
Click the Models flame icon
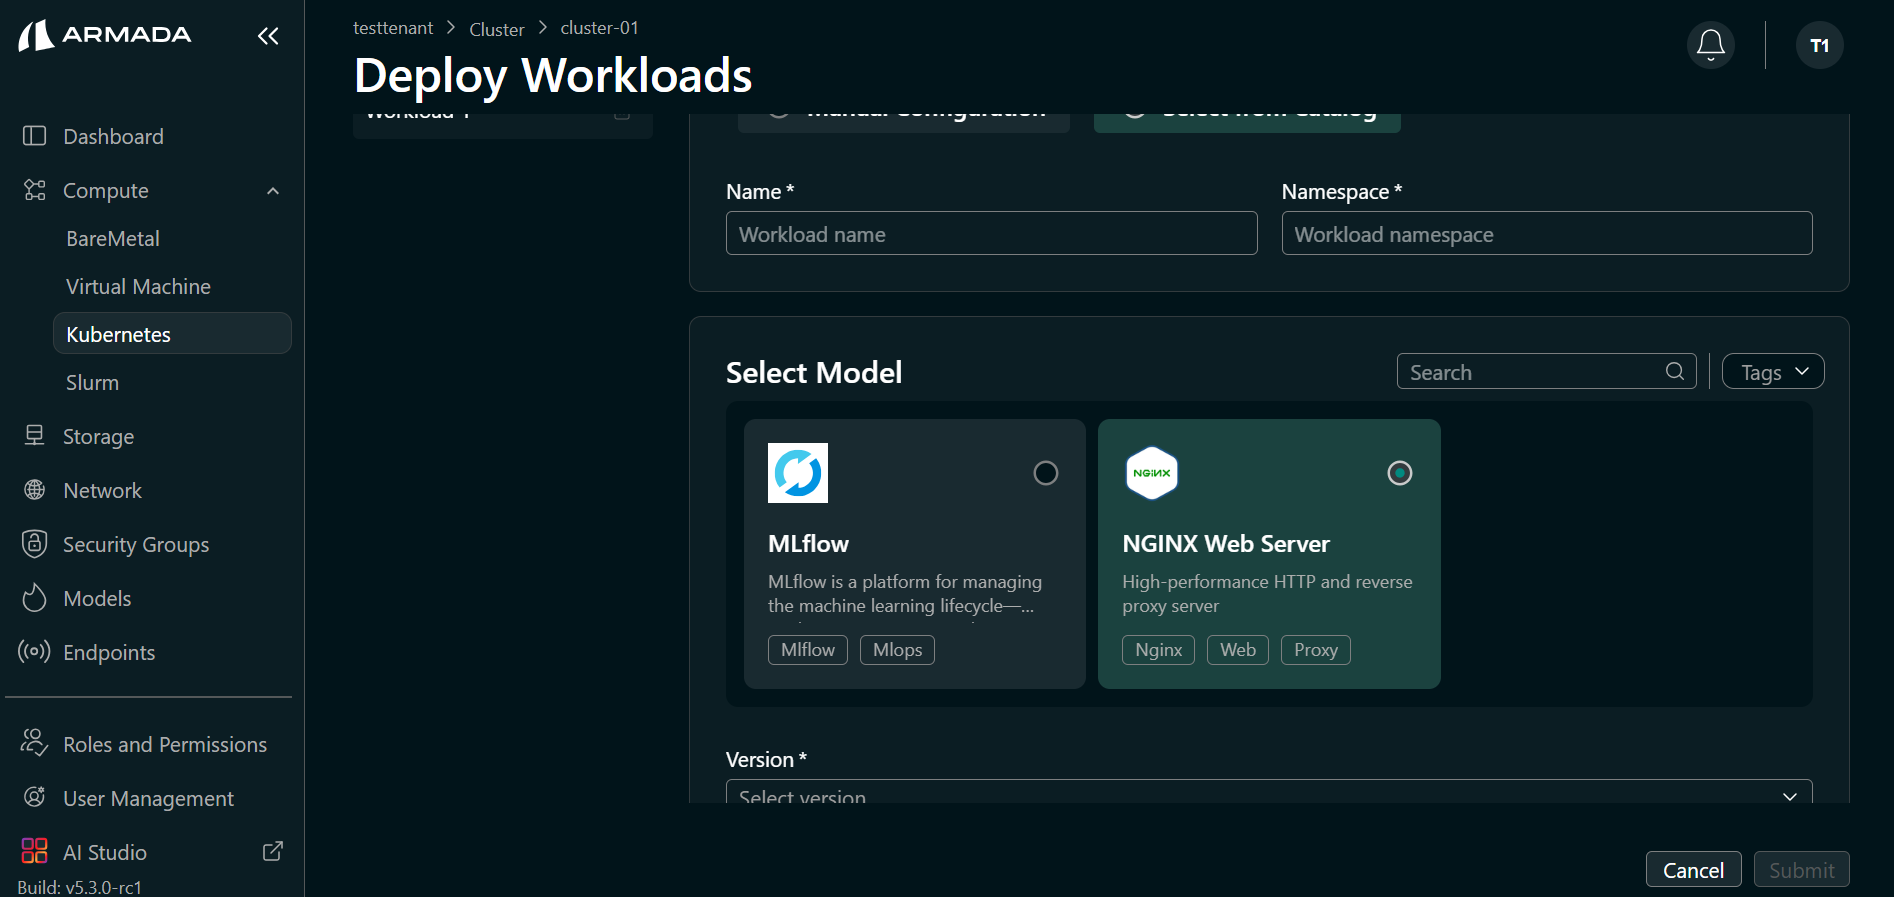35,598
